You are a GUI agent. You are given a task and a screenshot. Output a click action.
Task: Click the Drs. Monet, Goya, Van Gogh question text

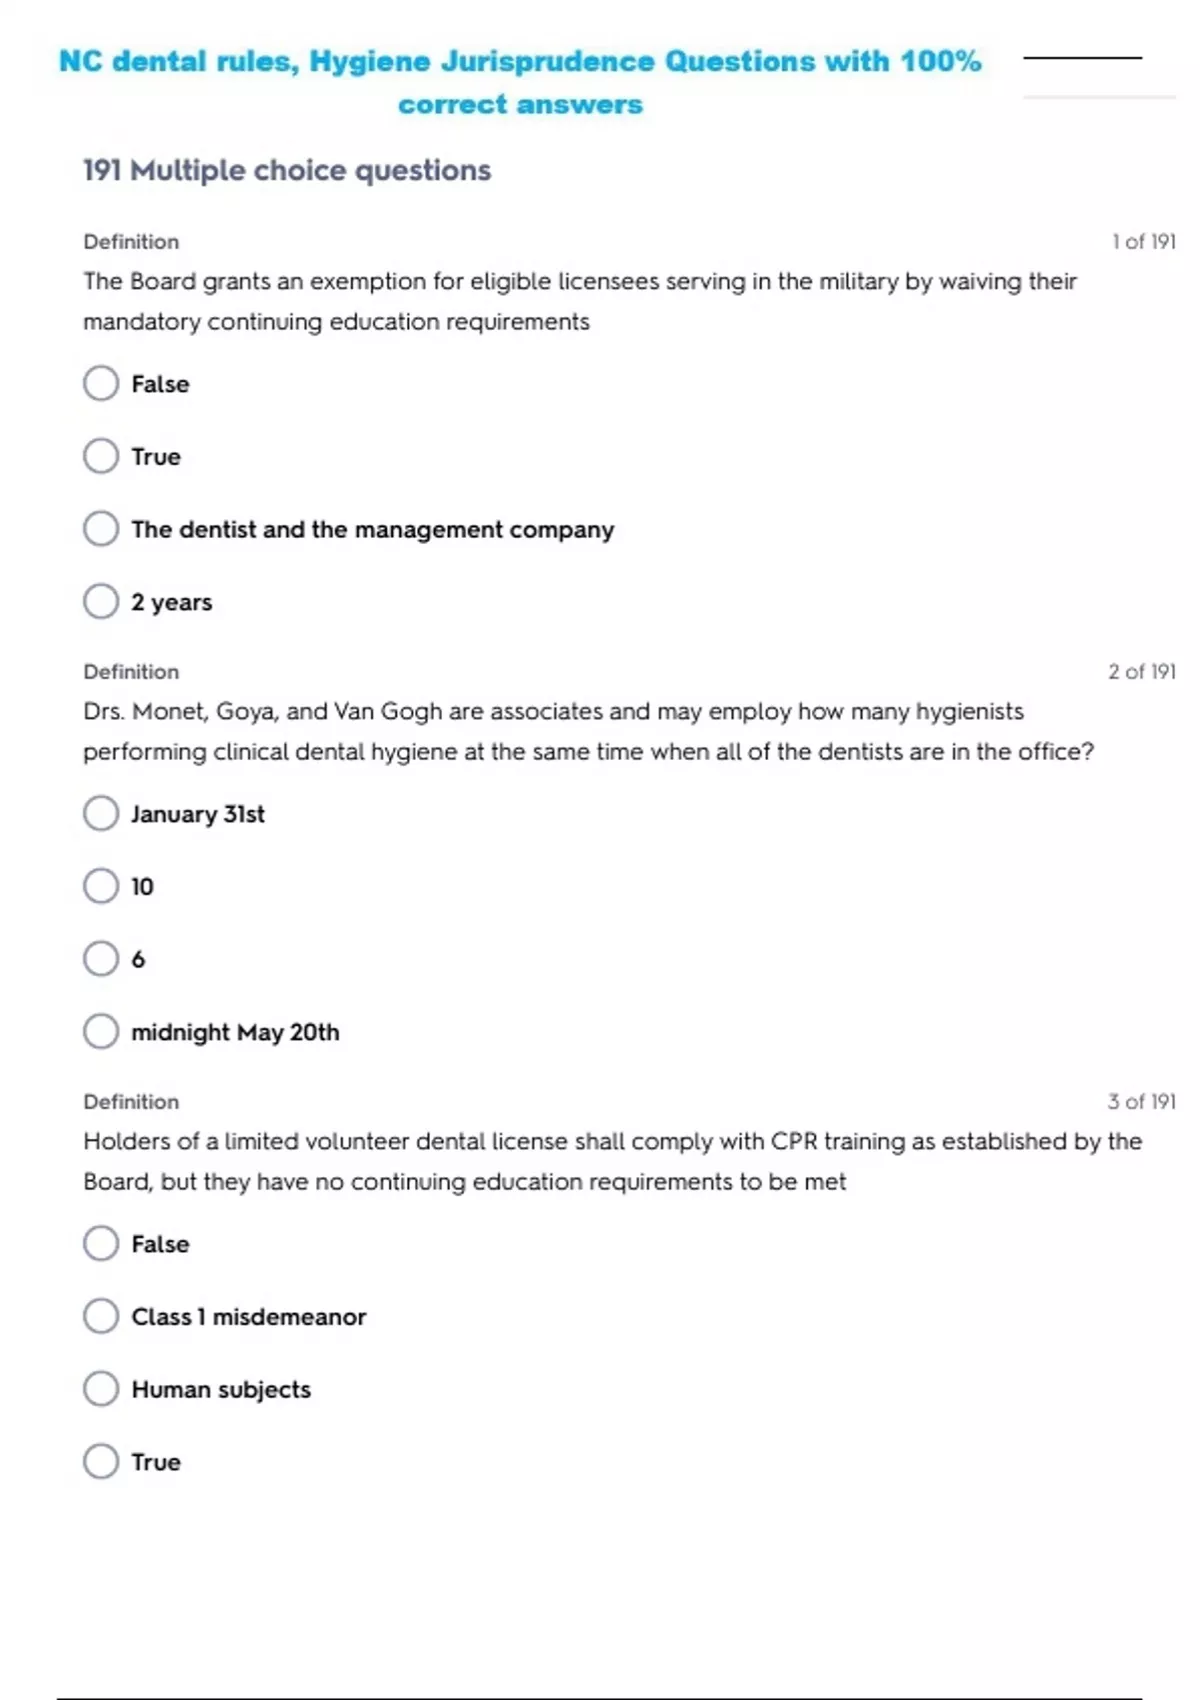[x=588, y=731]
